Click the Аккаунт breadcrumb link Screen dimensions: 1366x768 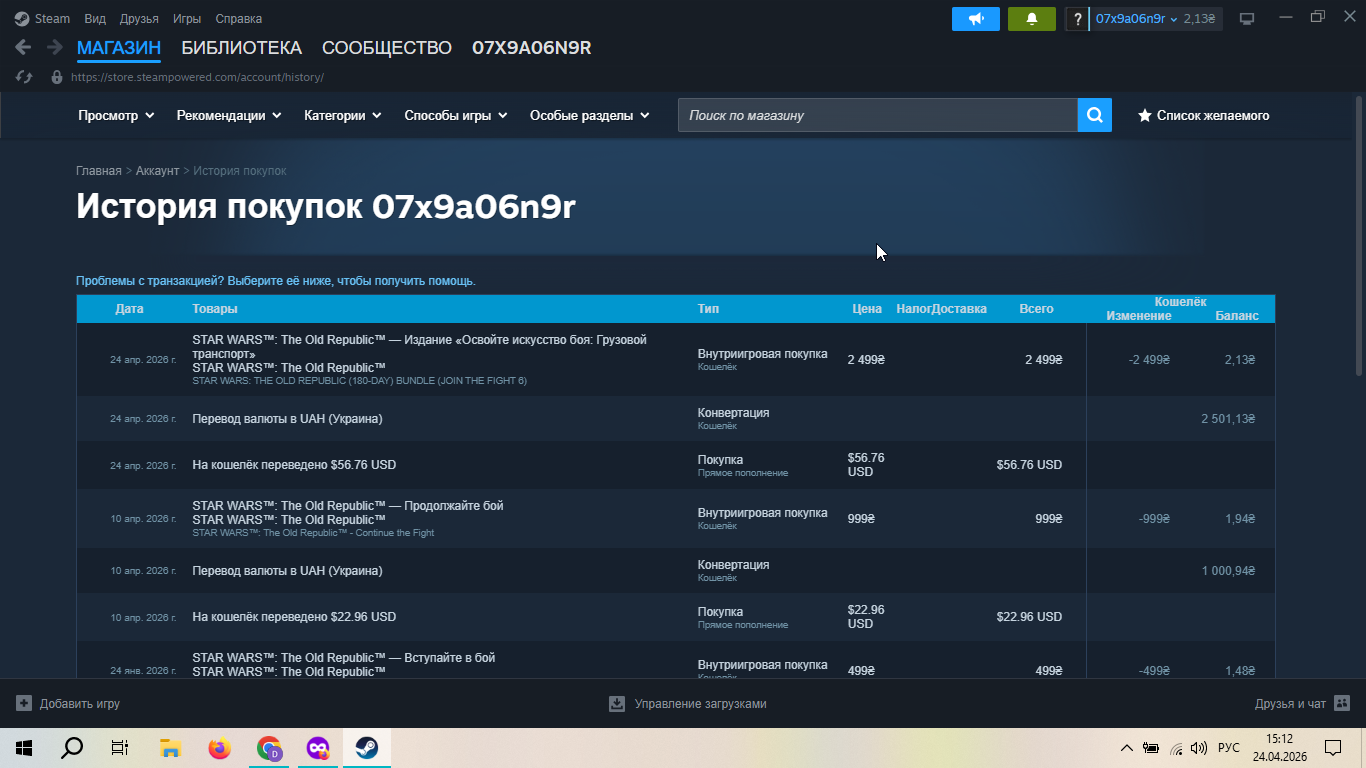pos(158,171)
